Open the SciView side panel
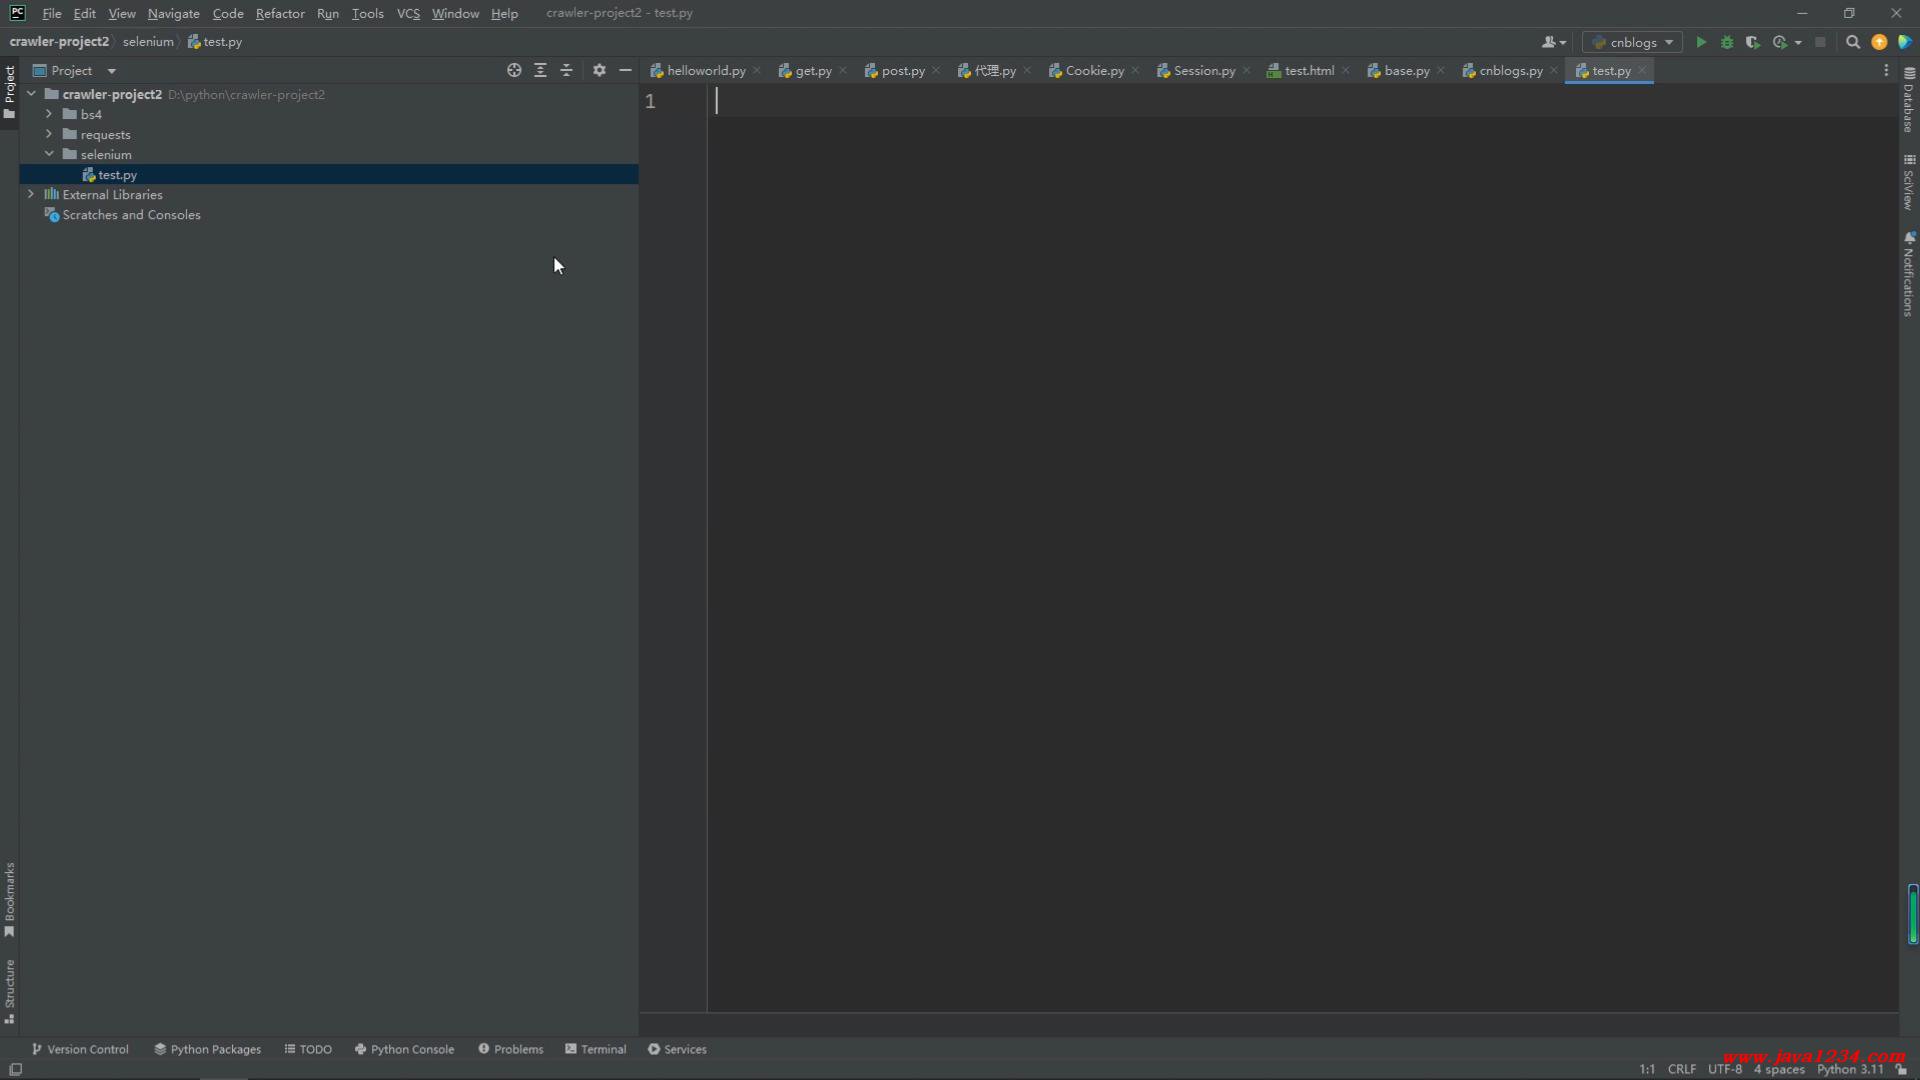Viewport: 1920px width, 1080px height. [1909, 181]
